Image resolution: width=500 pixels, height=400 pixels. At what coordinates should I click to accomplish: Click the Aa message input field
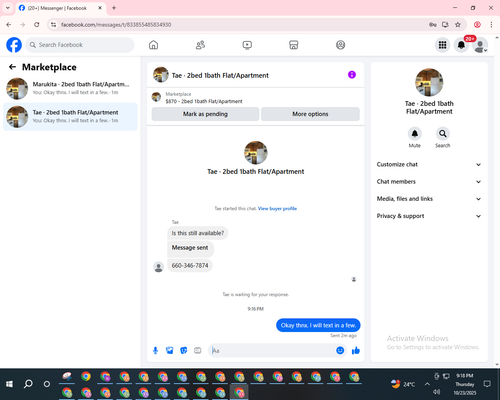tap(272, 350)
